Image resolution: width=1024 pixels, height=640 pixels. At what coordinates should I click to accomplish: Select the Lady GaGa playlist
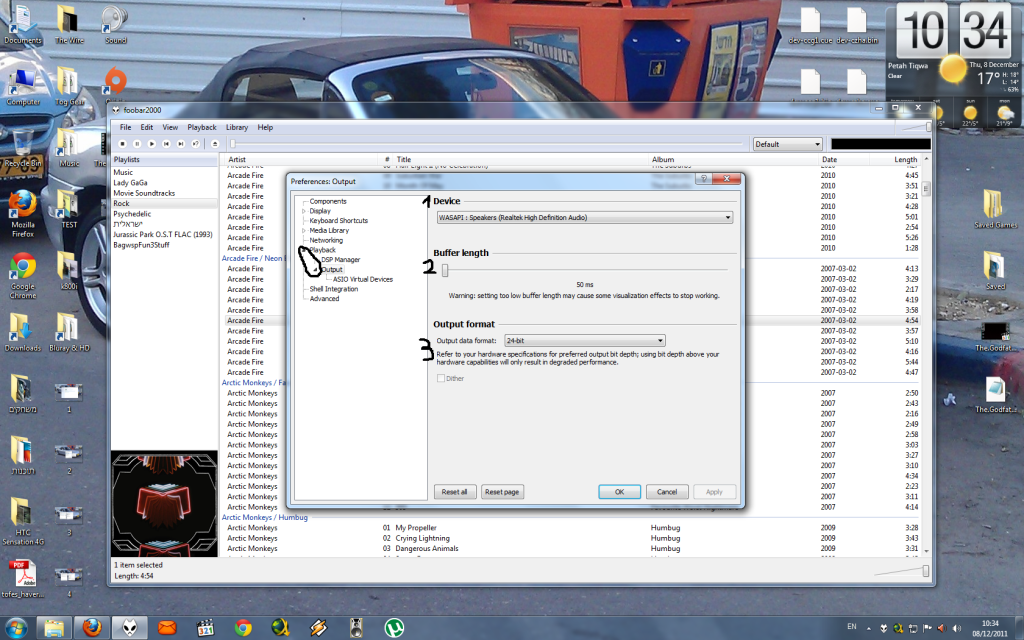point(130,183)
